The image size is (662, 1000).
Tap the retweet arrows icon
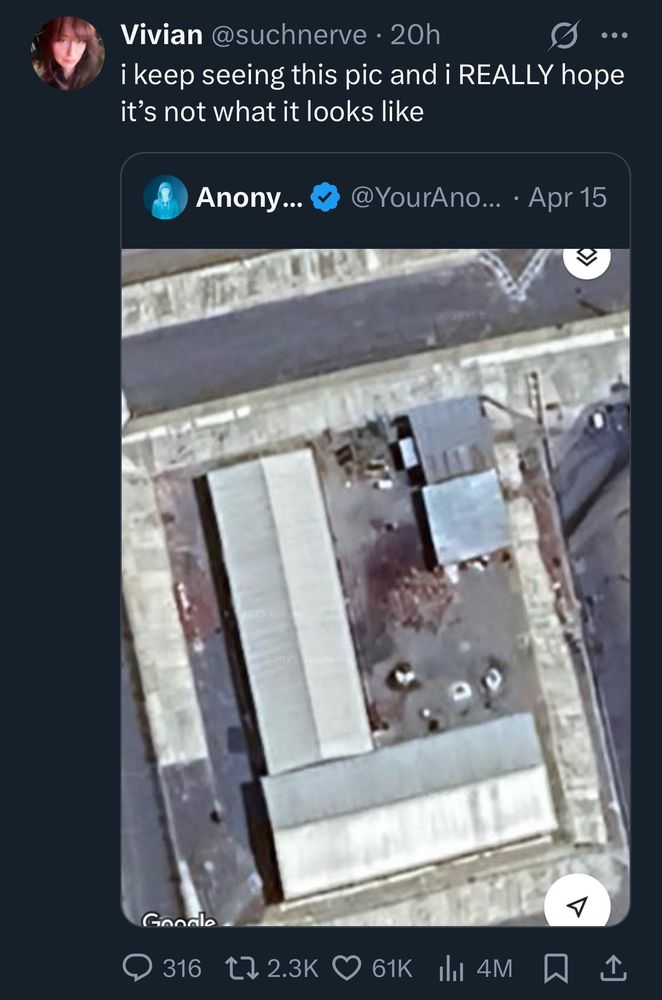click(242, 967)
